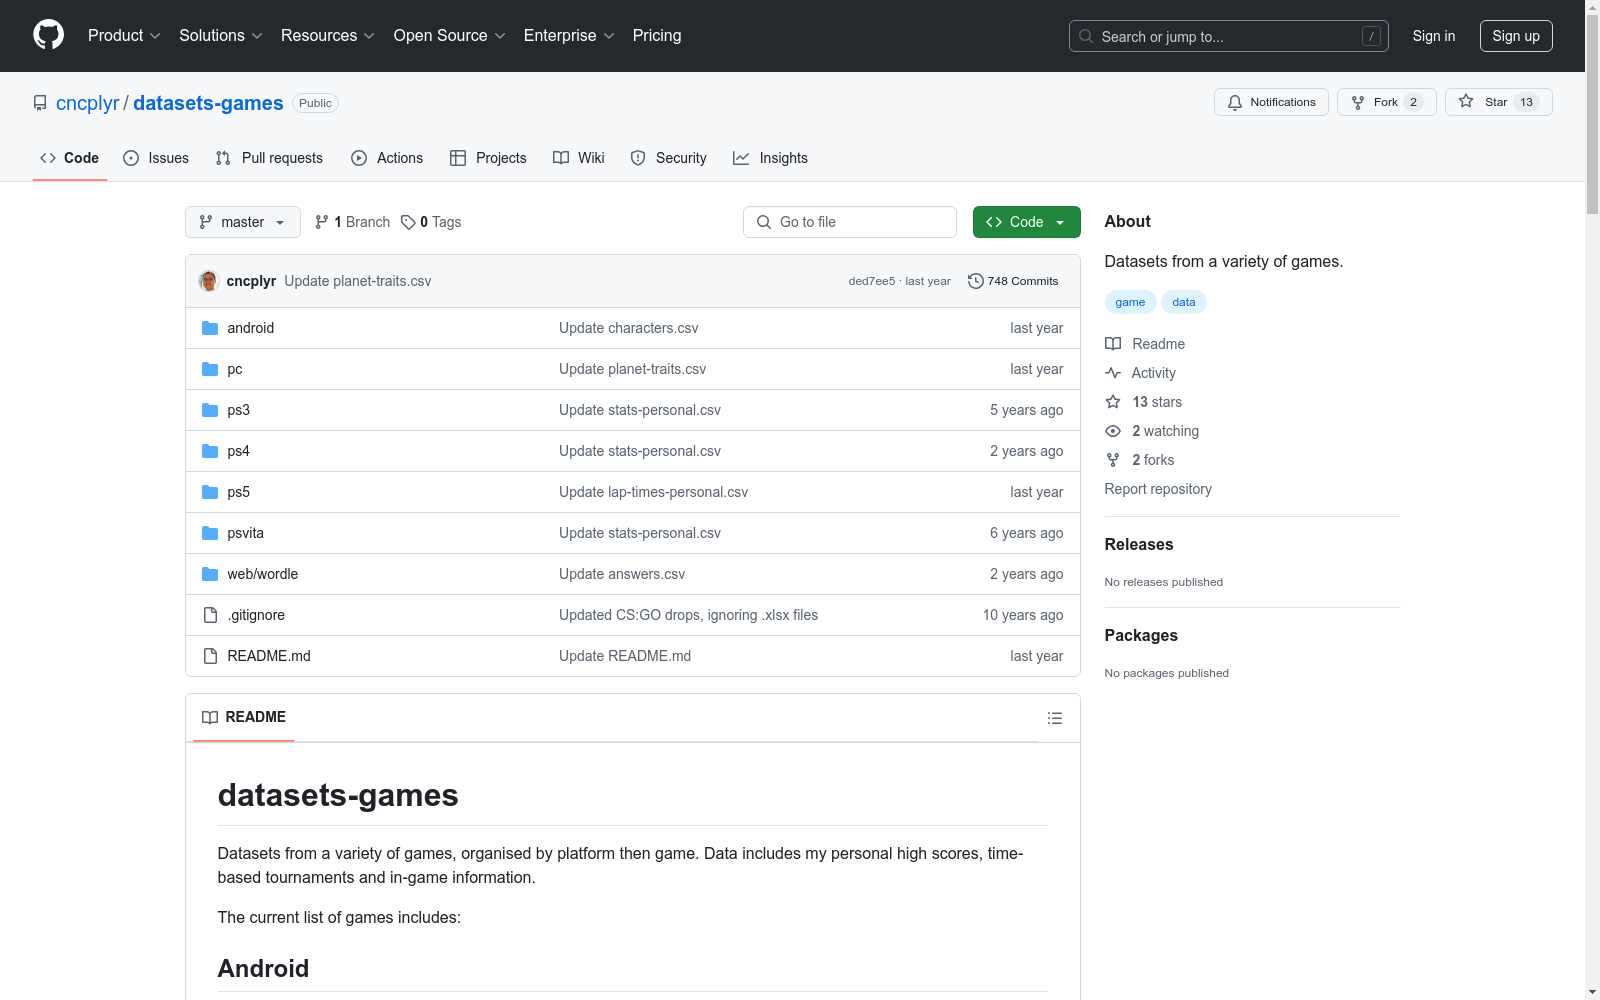This screenshot has height=1000, width=1600.
Task: Expand the Open Source menu
Action: click(450, 35)
